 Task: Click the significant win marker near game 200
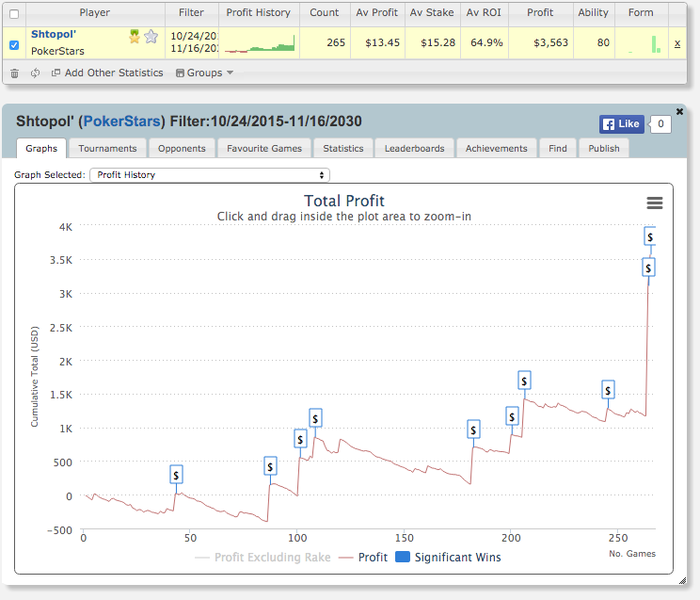pos(512,416)
